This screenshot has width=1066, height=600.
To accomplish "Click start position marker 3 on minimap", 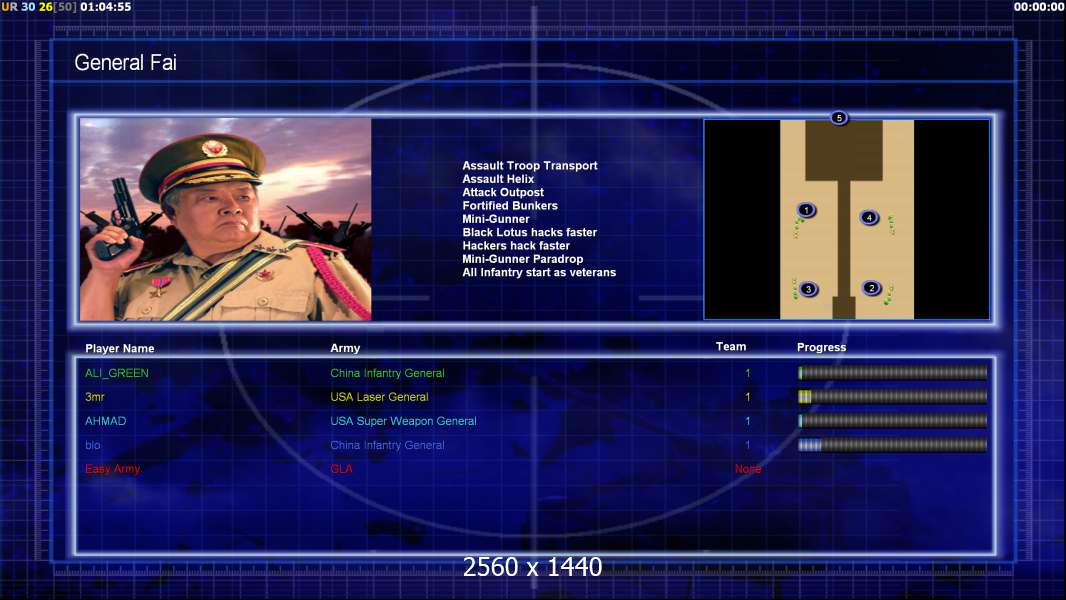I will pyautogui.click(x=808, y=289).
